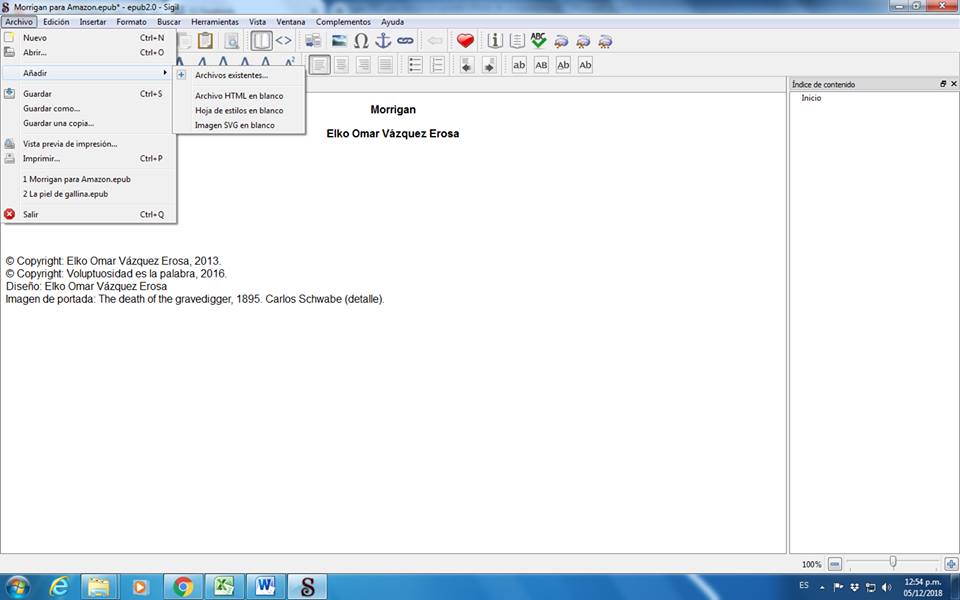Click the anchor insert ID icon
The image size is (960, 600).
click(383, 41)
